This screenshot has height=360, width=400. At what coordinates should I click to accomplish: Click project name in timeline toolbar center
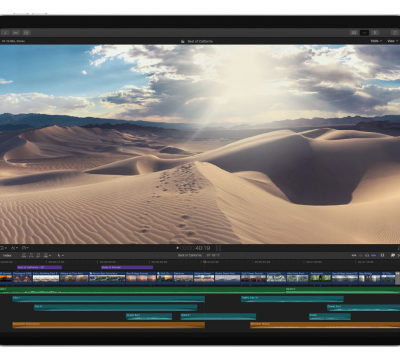(x=190, y=255)
